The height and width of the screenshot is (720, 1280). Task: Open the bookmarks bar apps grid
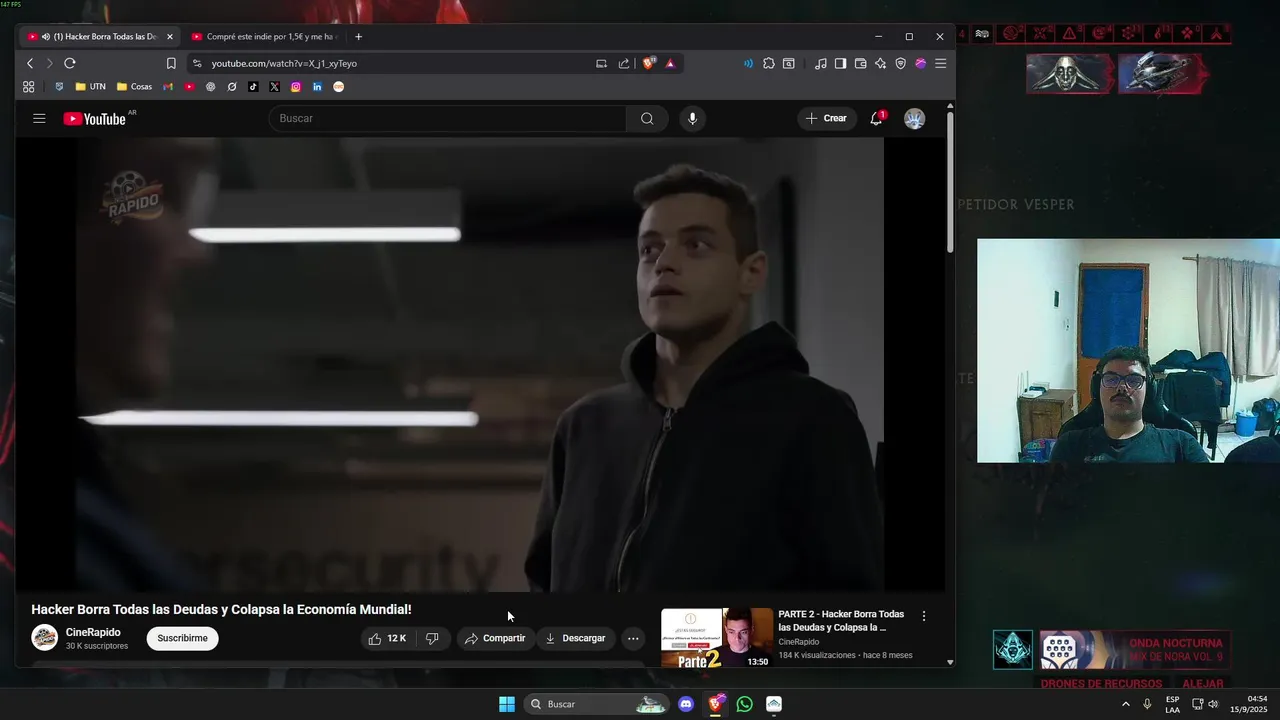pyautogui.click(x=28, y=87)
